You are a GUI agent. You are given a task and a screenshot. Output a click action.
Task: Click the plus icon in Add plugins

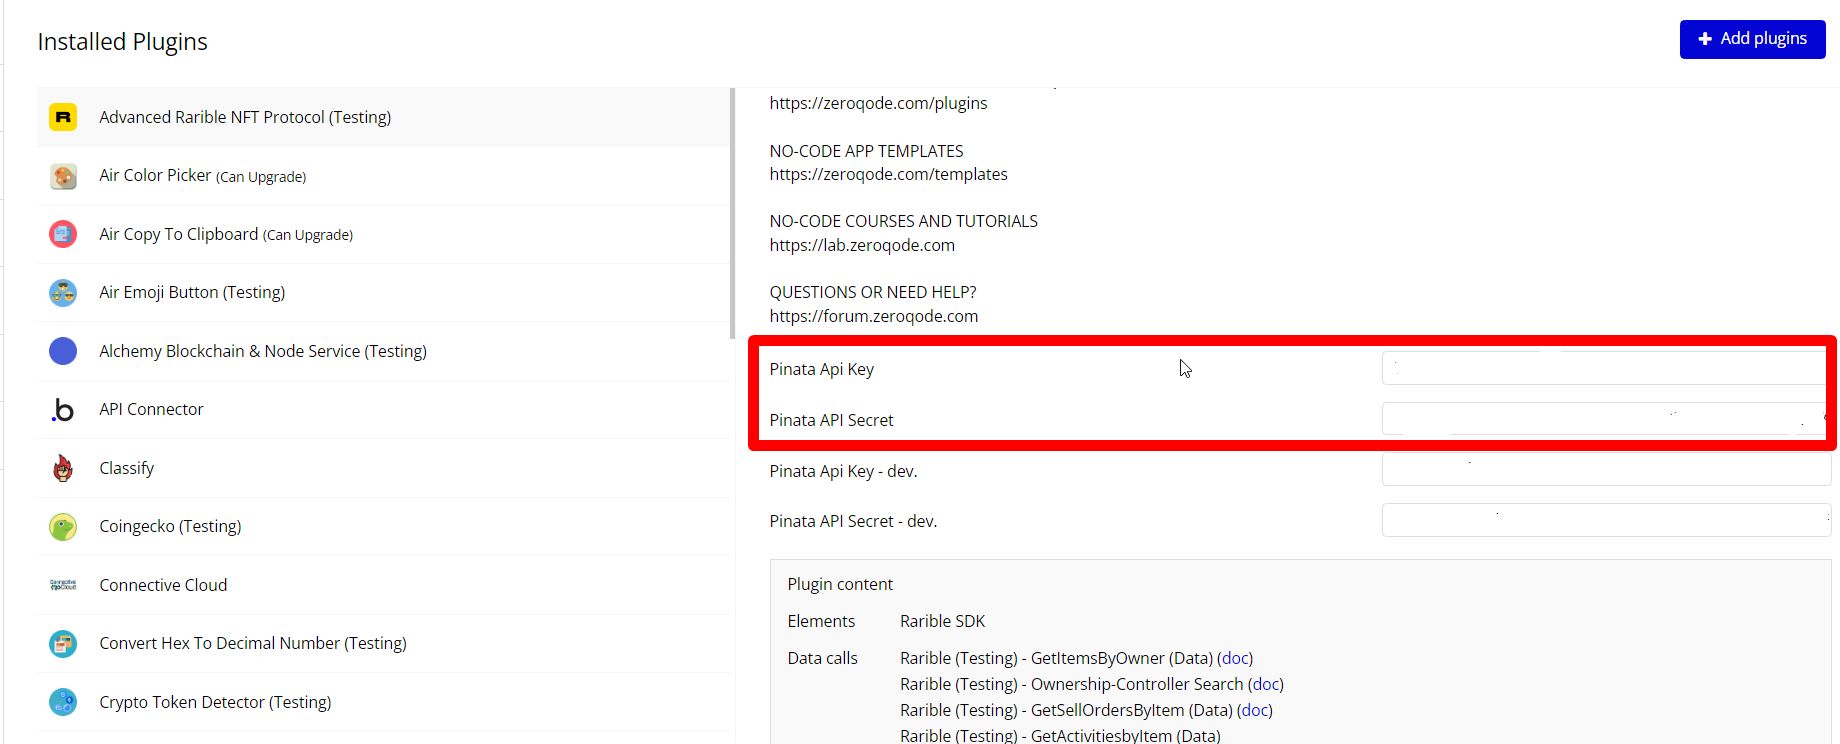(1705, 39)
